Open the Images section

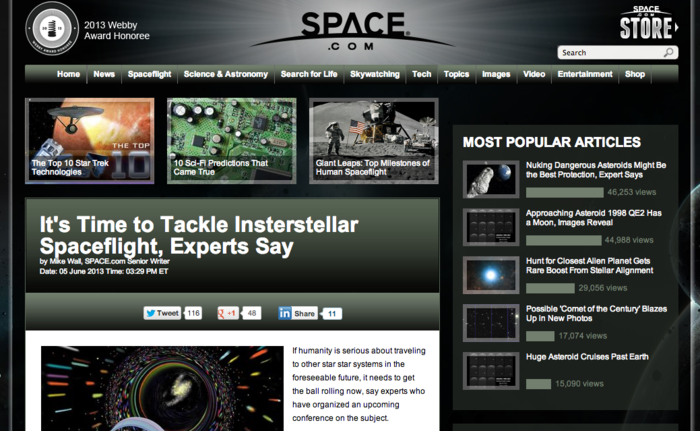pos(496,74)
